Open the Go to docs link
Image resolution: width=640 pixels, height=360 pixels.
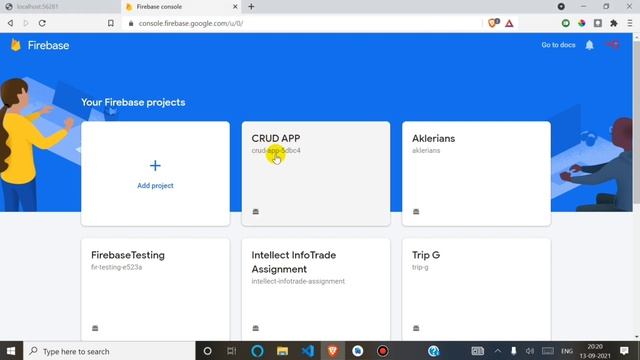click(x=558, y=45)
